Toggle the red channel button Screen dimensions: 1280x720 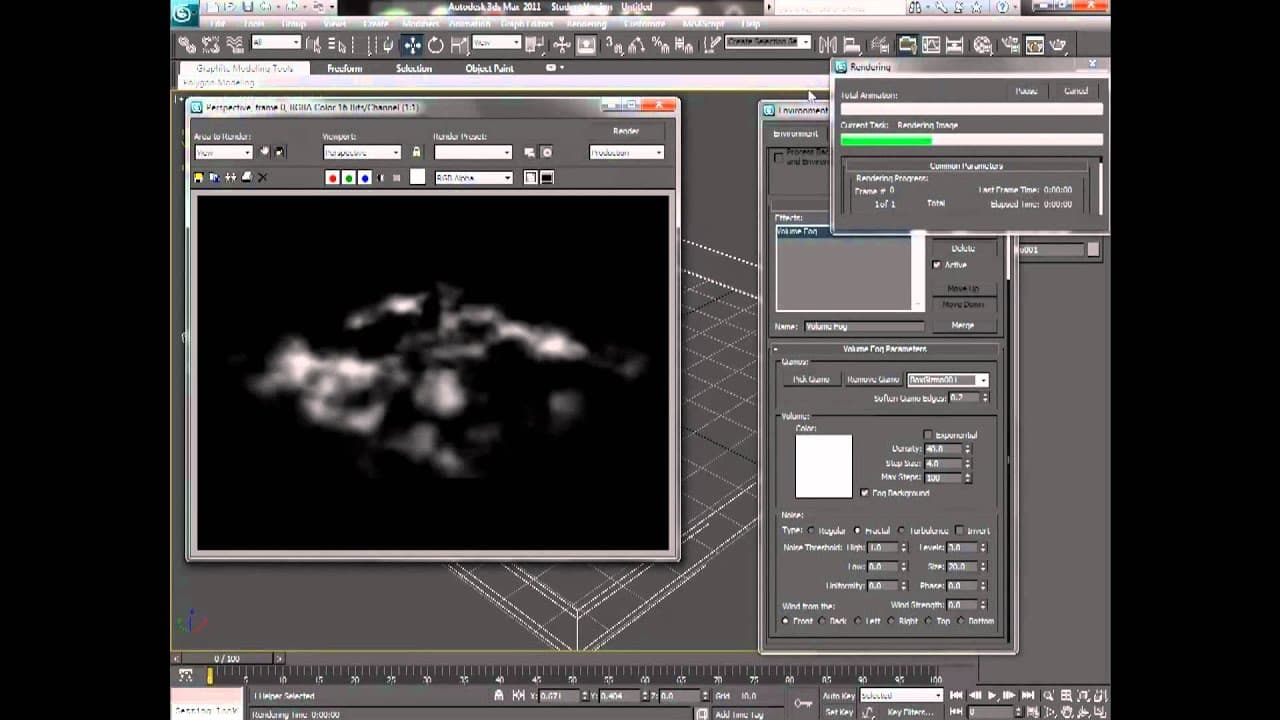point(333,178)
